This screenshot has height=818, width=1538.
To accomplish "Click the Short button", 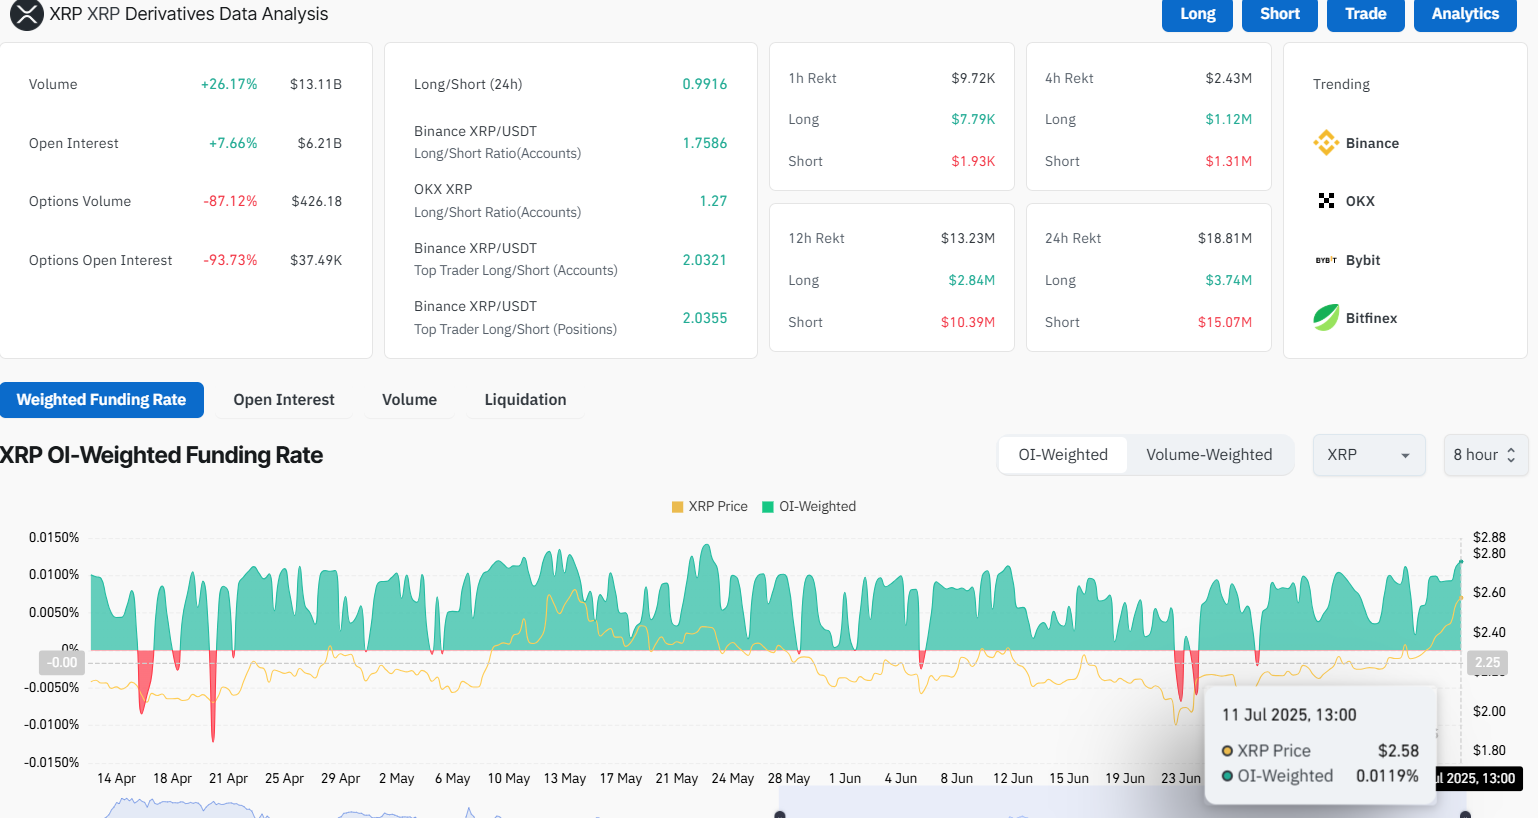I will 1280,14.
